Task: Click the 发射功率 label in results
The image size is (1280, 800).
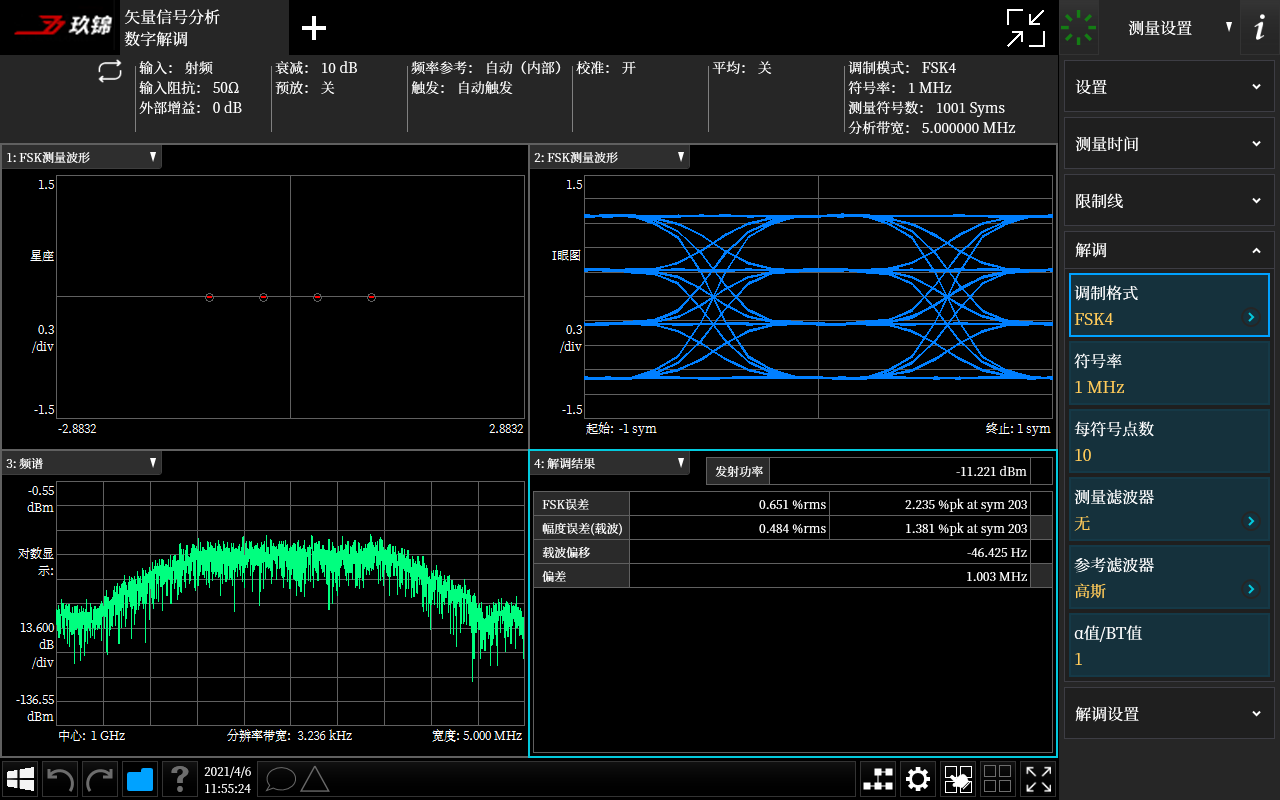Action: click(x=738, y=471)
